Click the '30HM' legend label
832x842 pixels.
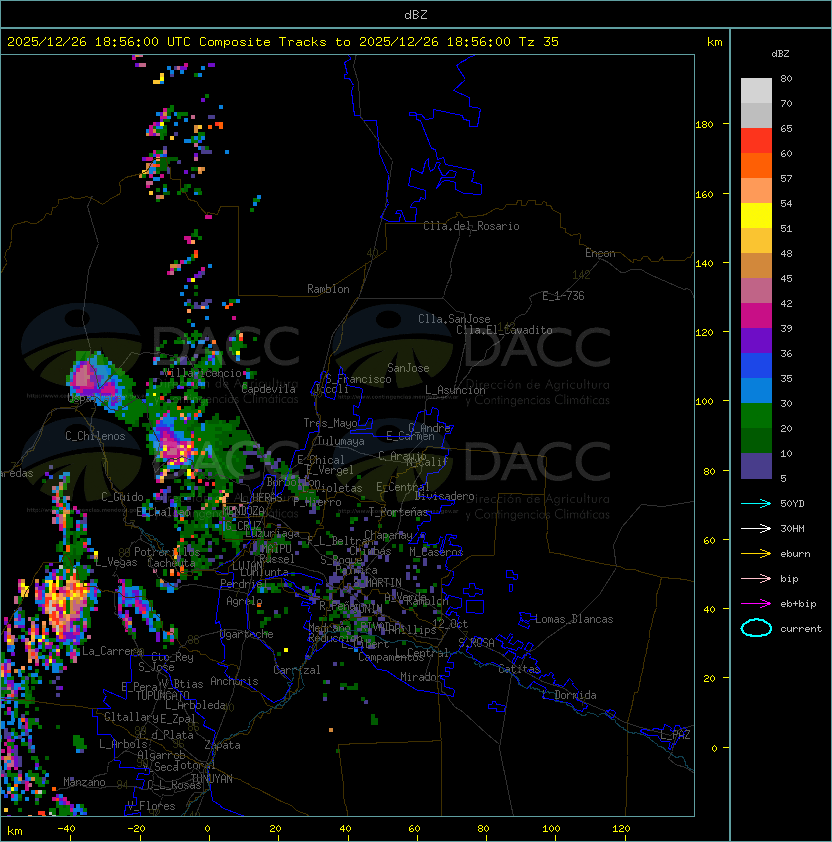792,528
